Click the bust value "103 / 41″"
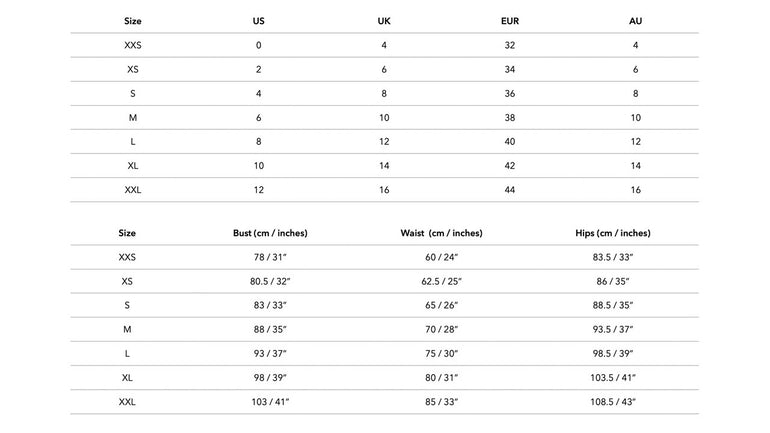This screenshot has width=770, height=433. coord(270,402)
